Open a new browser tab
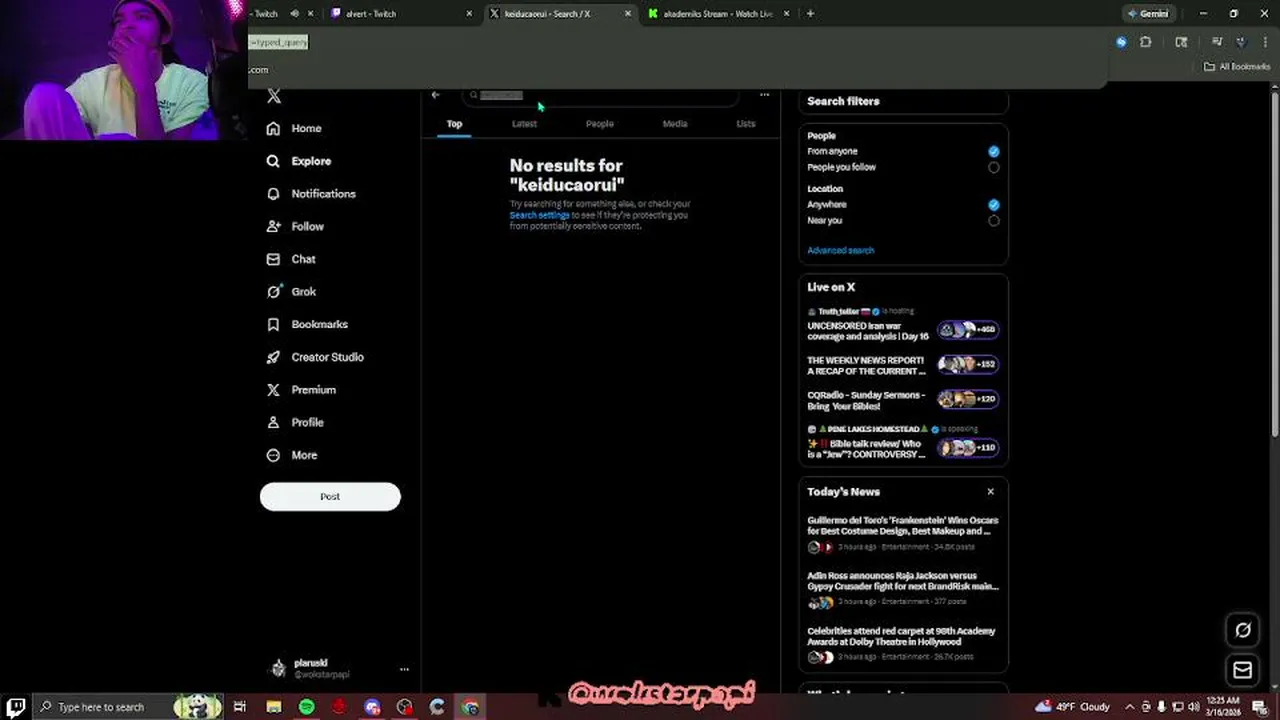Image resolution: width=1280 pixels, height=720 pixels. (810, 14)
